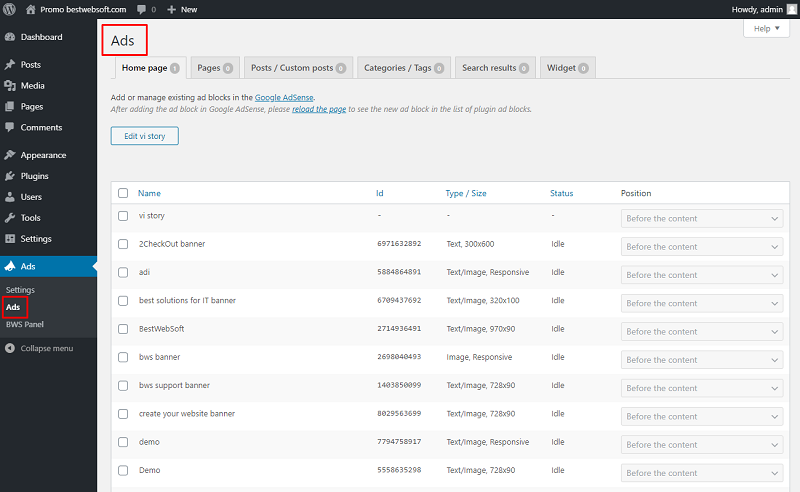The width and height of the screenshot is (800, 492).
Task: Click the Text/Image, 970x90 cell
Action: (481, 329)
